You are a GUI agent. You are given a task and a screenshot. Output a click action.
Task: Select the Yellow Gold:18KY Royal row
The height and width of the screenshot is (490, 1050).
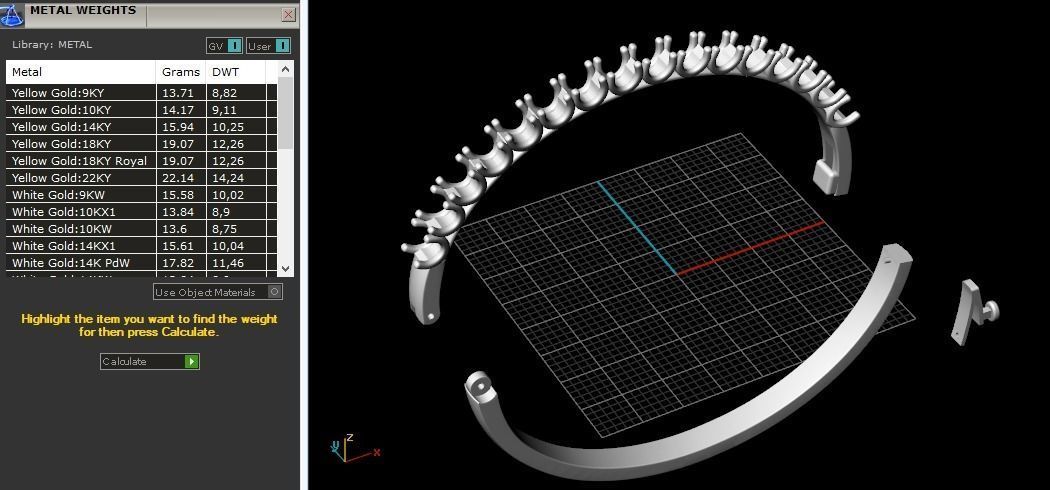[141, 161]
